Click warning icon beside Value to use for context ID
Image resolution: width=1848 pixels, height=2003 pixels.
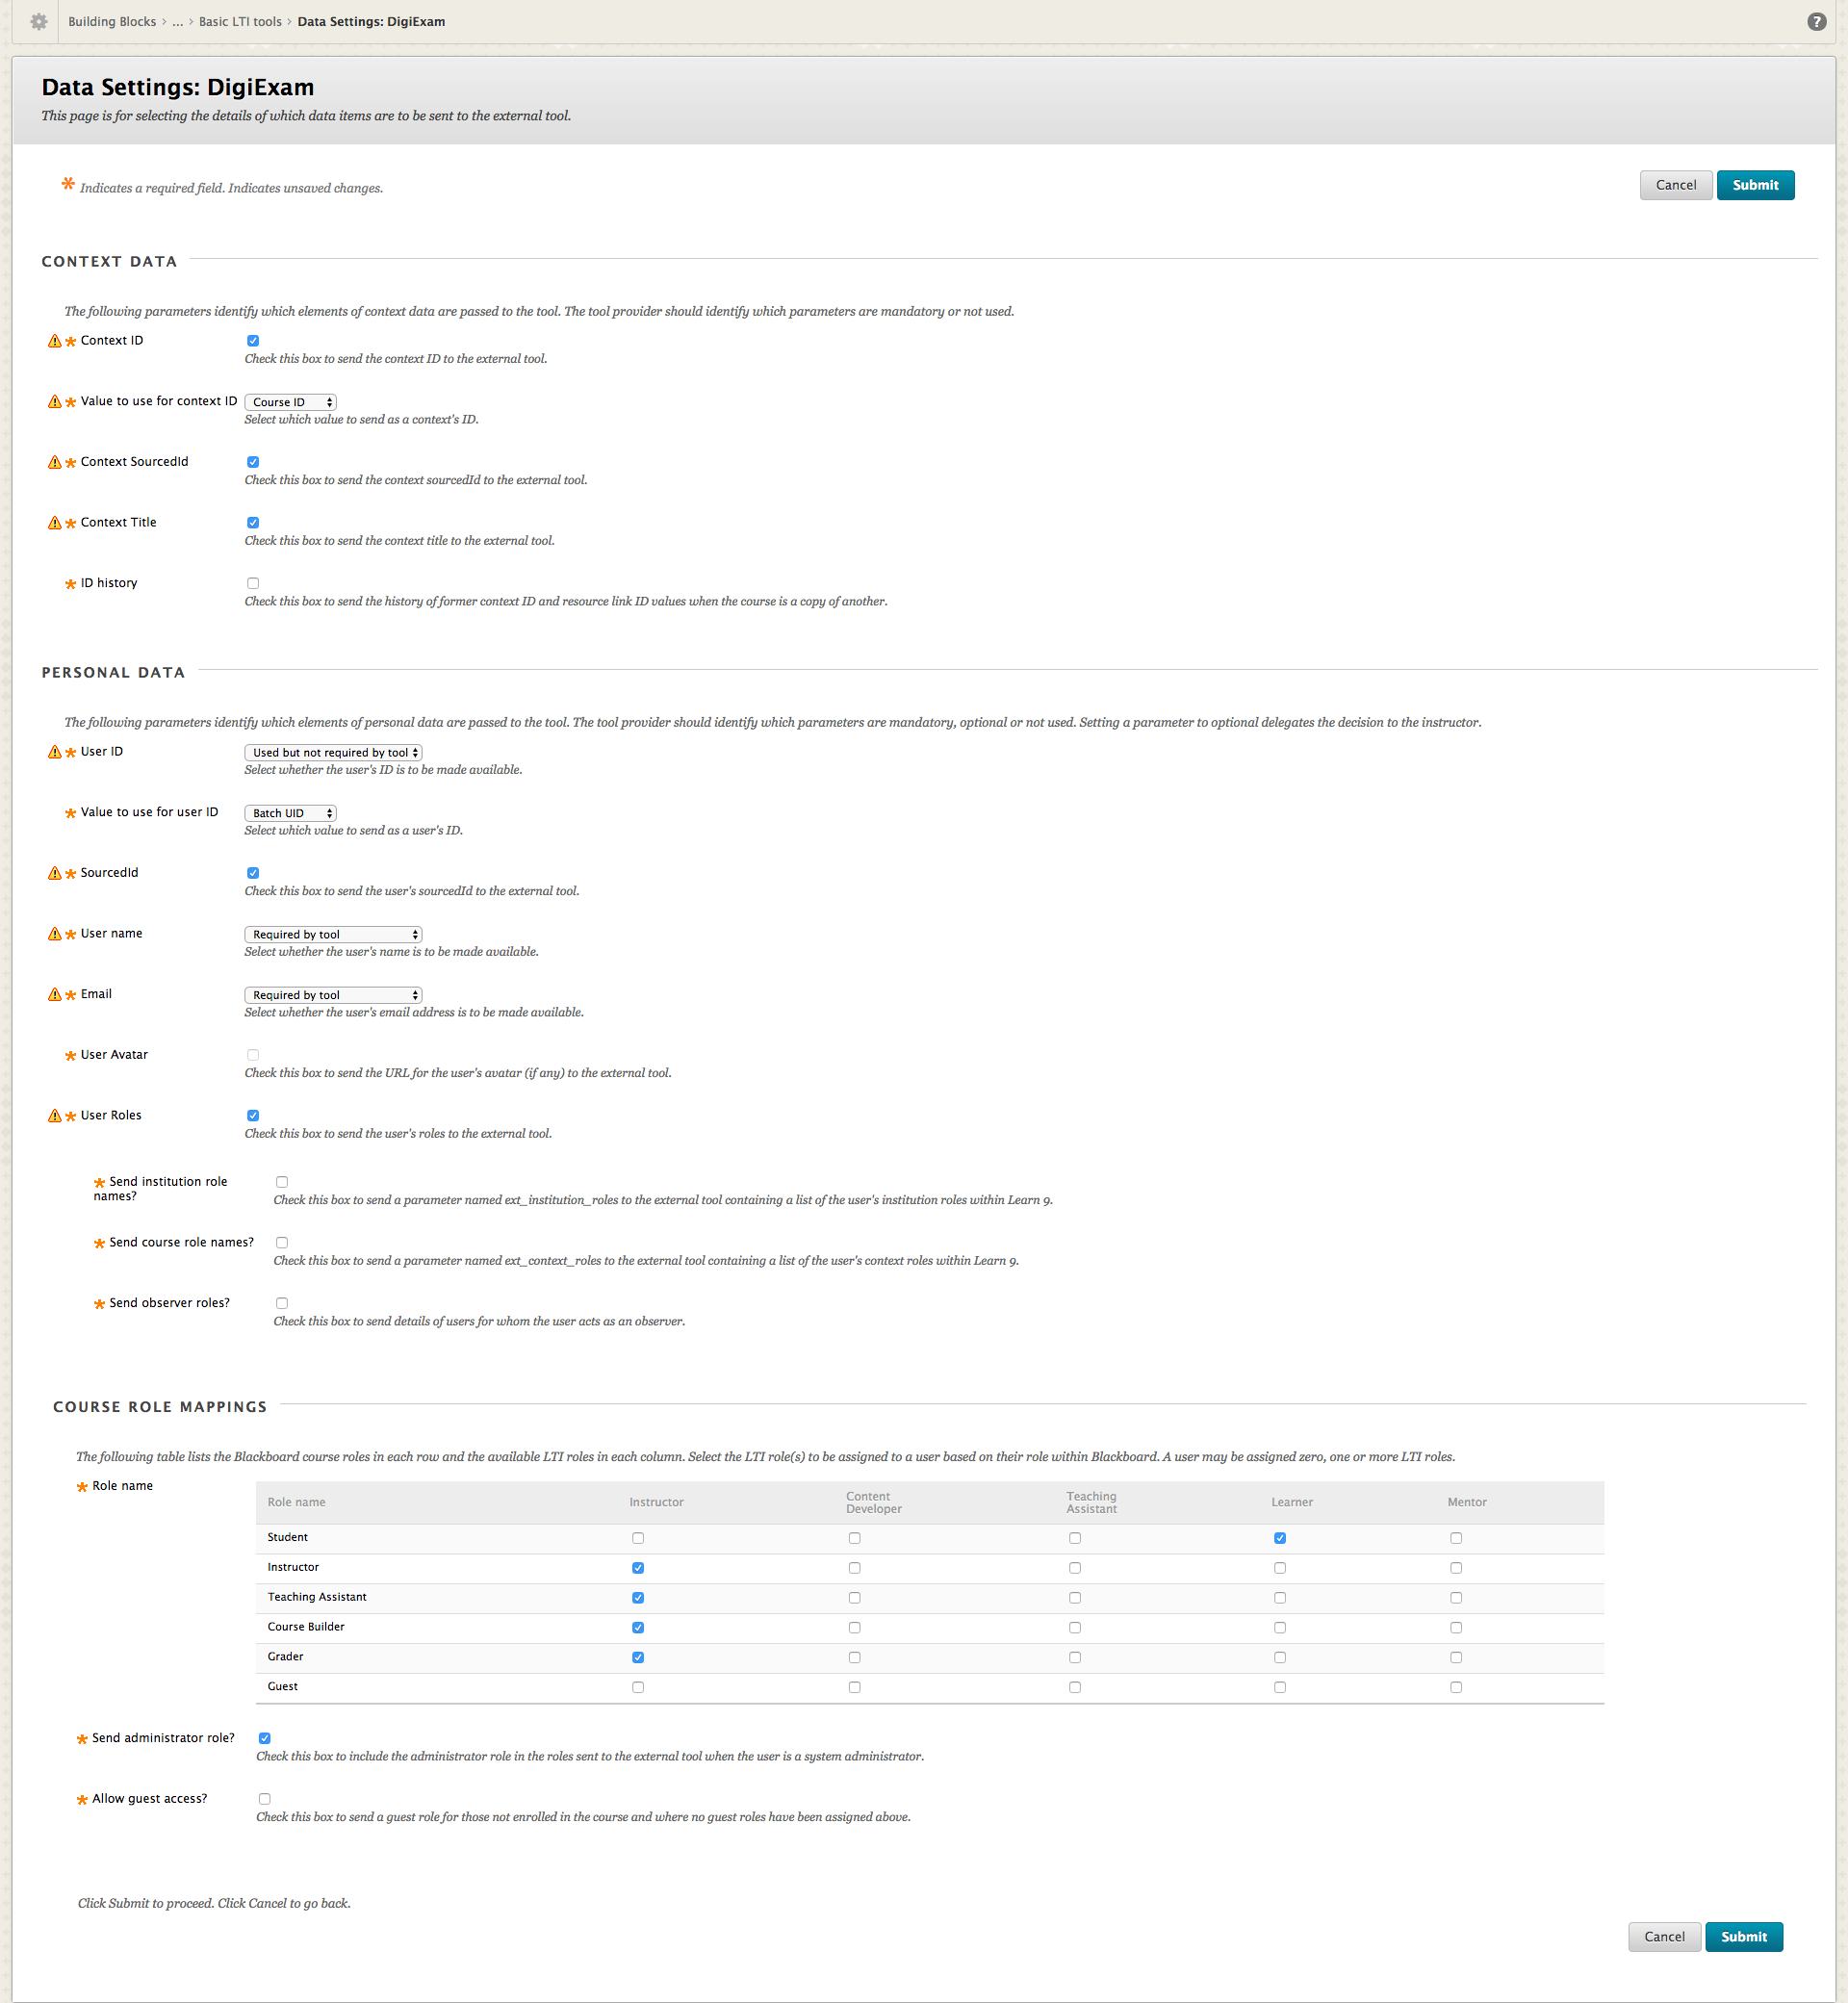[55, 402]
